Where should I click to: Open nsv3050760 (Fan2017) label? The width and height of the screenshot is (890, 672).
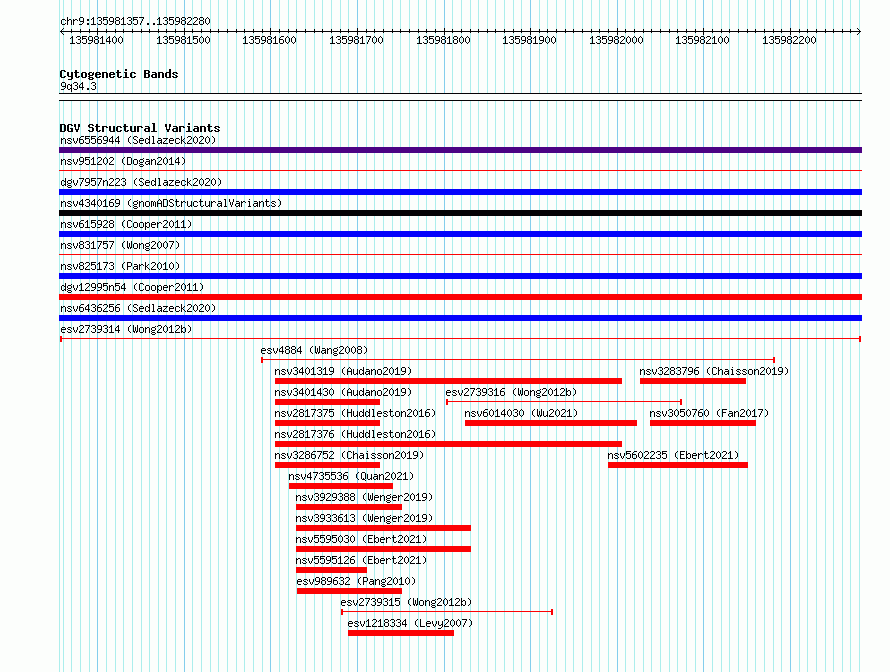tap(709, 413)
